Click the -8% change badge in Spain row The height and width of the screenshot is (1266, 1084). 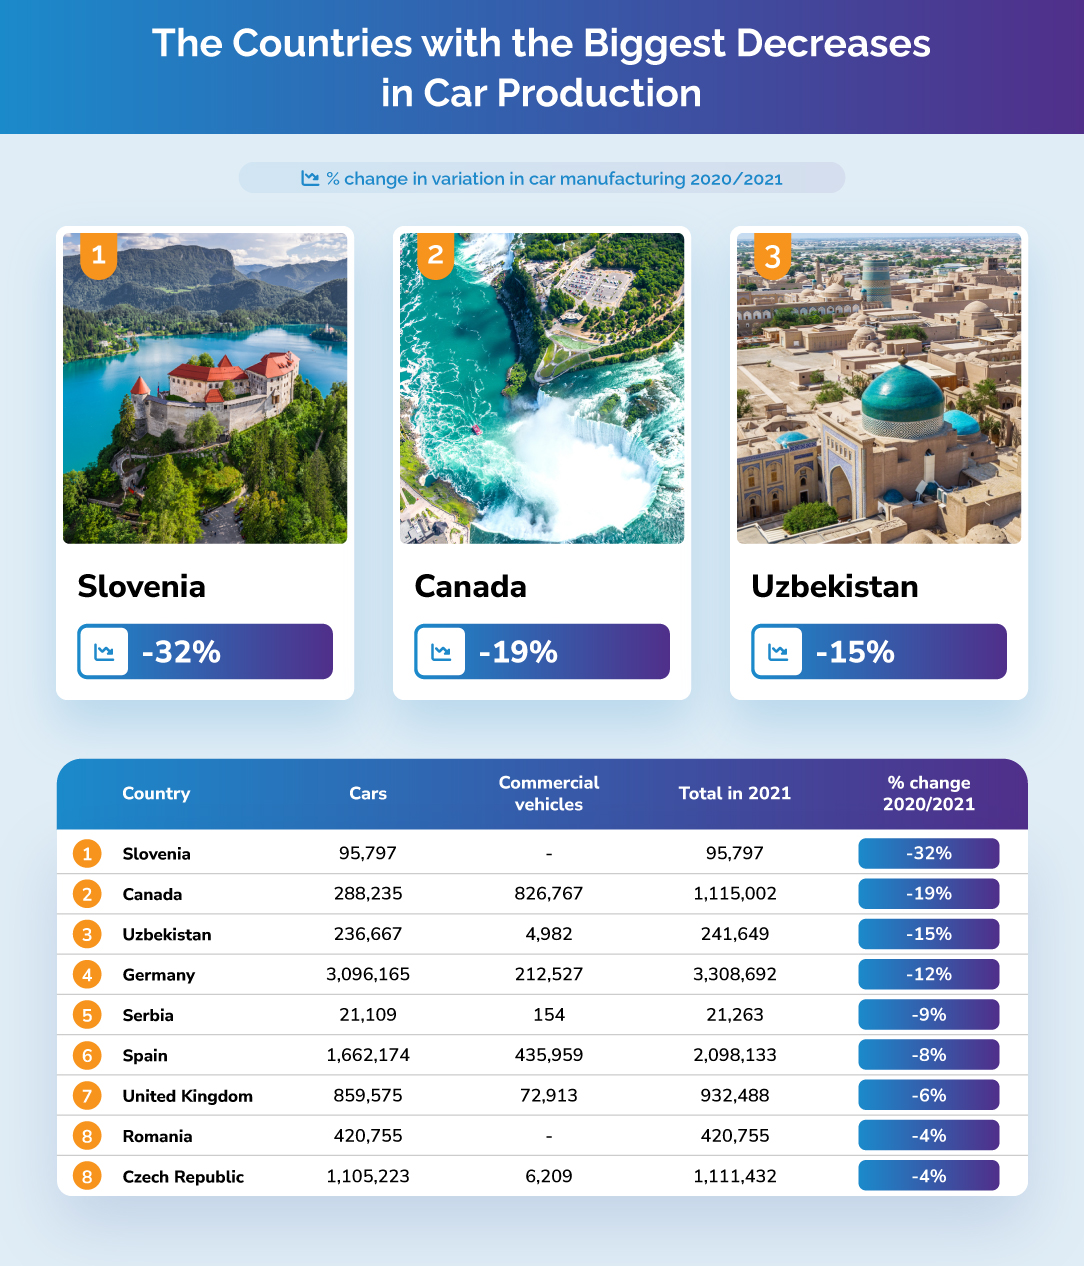tap(928, 1055)
